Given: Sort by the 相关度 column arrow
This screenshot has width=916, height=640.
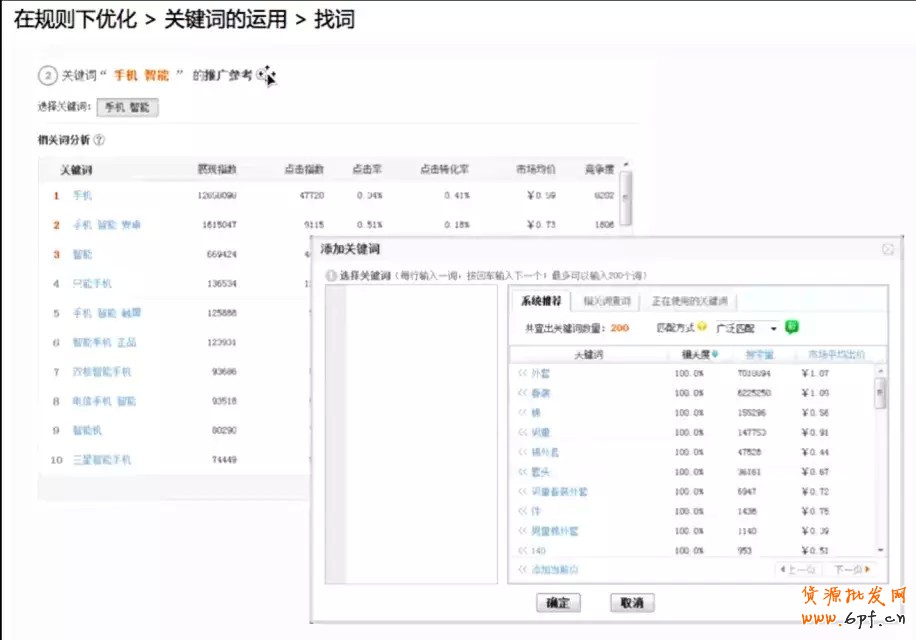Looking at the screenshot, I should 714,355.
